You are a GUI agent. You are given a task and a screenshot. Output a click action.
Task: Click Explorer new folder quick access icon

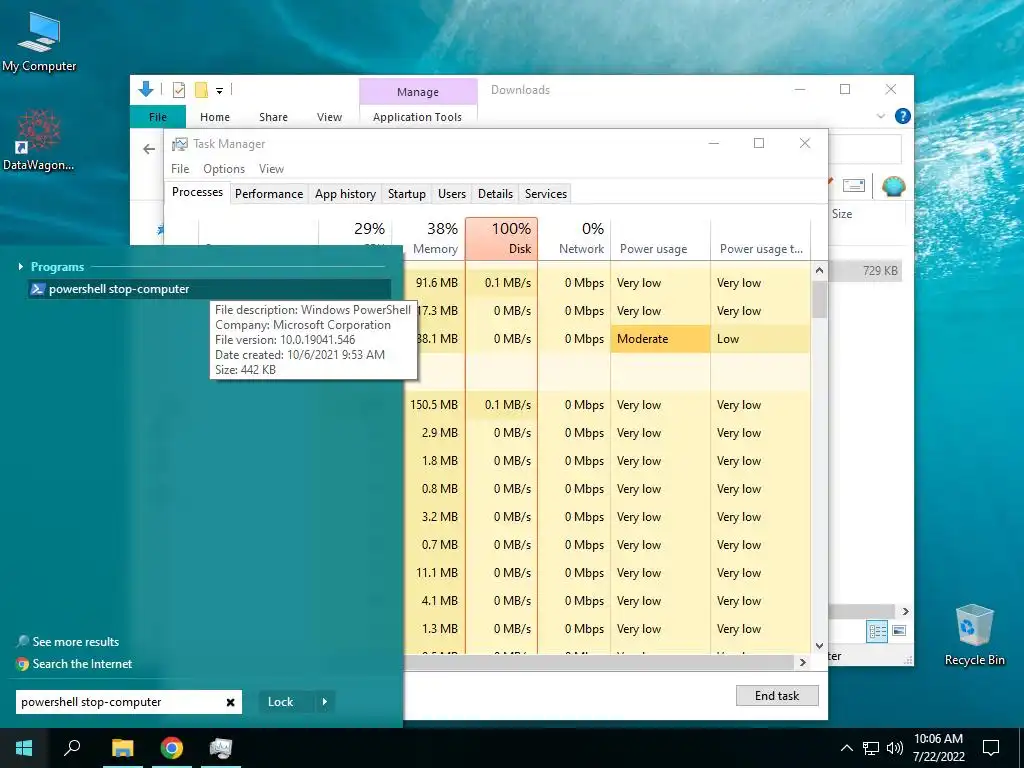[x=201, y=90]
